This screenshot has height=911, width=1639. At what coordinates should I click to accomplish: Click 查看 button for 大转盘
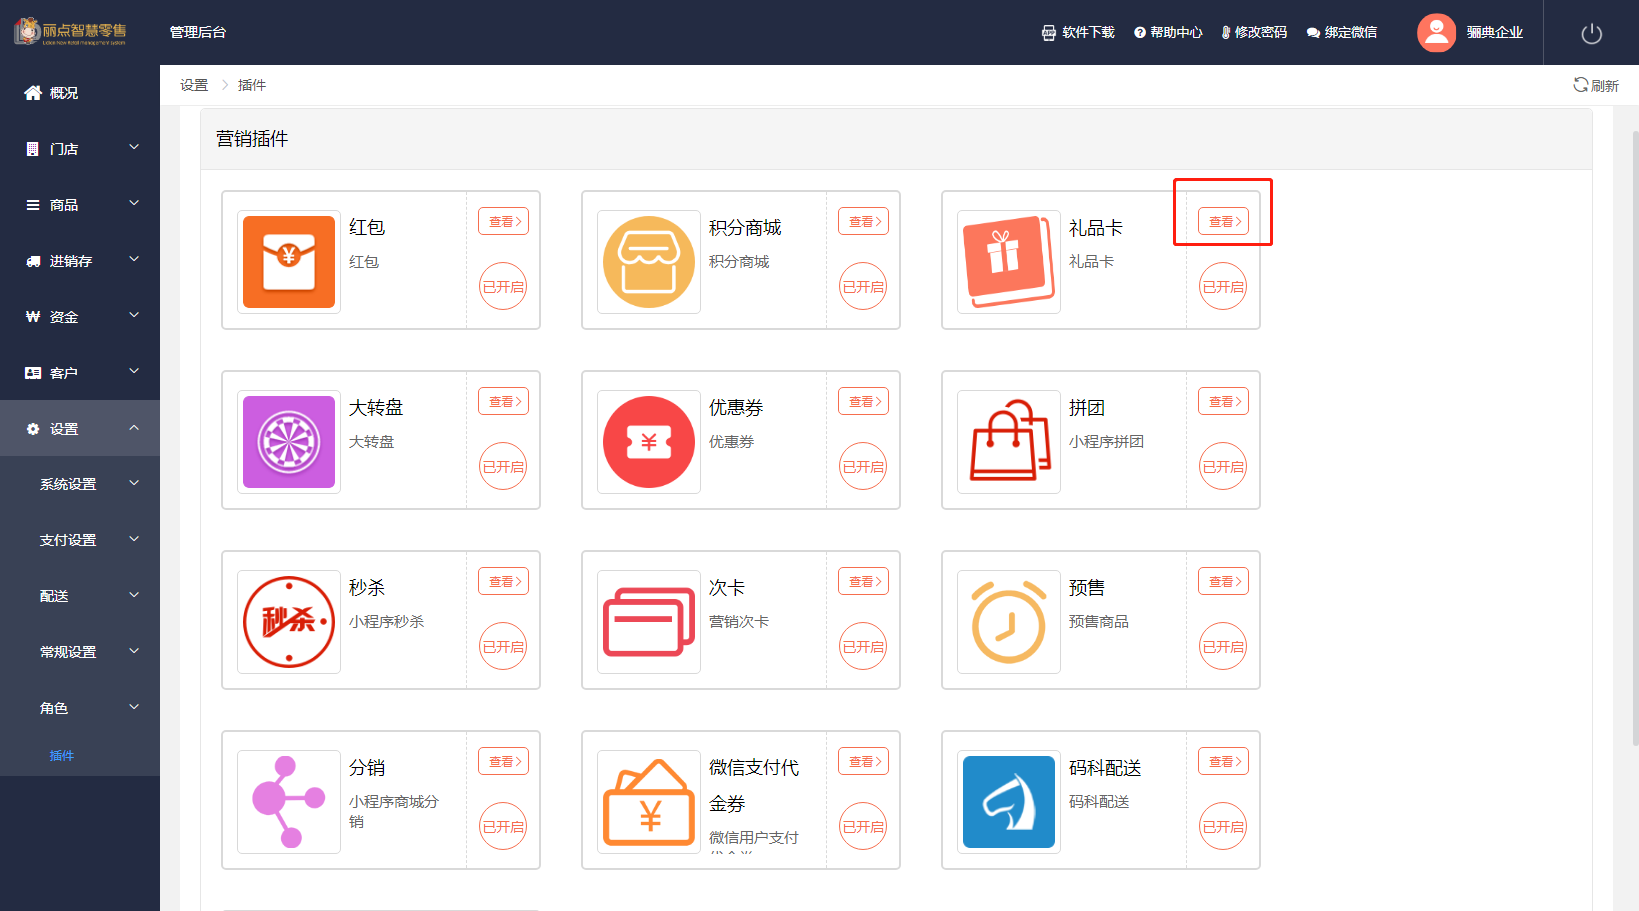click(503, 402)
